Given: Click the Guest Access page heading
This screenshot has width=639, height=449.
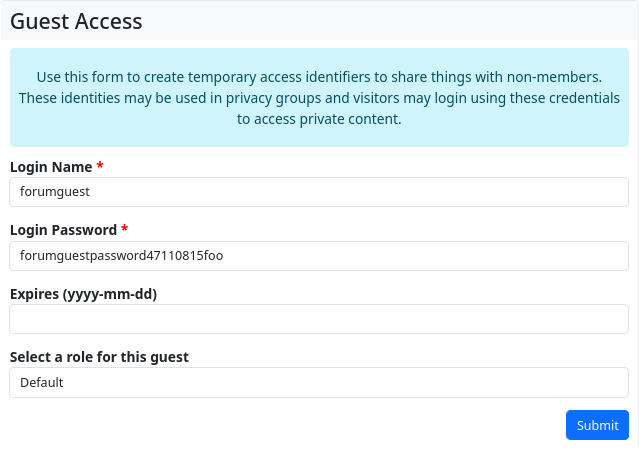Looking at the screenshot, I should click(x=76, y=20).
